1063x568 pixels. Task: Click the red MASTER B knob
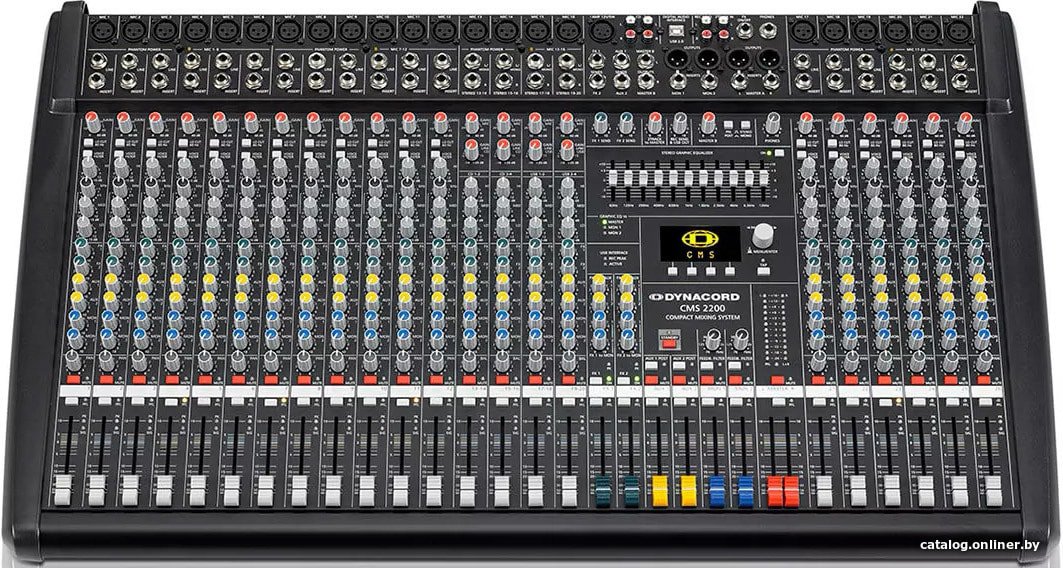tap(708, 123)
